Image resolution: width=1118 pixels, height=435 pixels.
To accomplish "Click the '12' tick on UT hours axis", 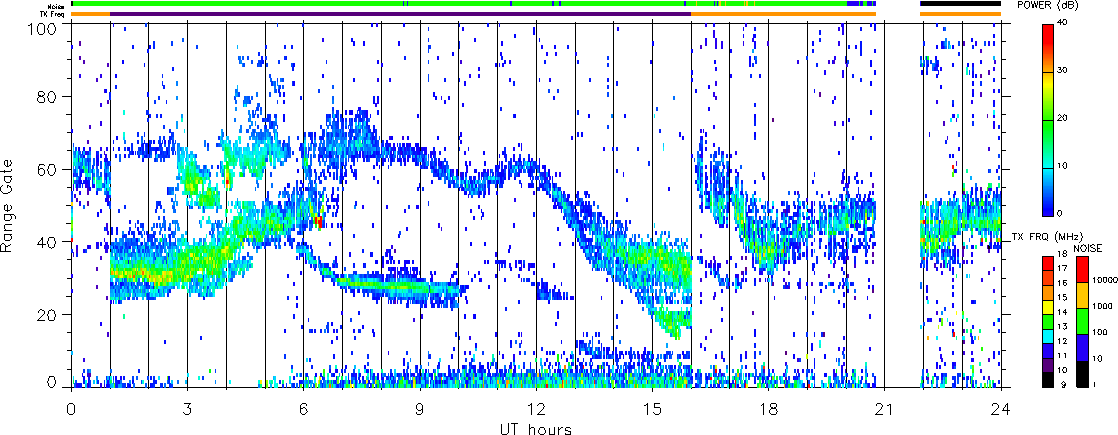I will click(x=536, y=409).
